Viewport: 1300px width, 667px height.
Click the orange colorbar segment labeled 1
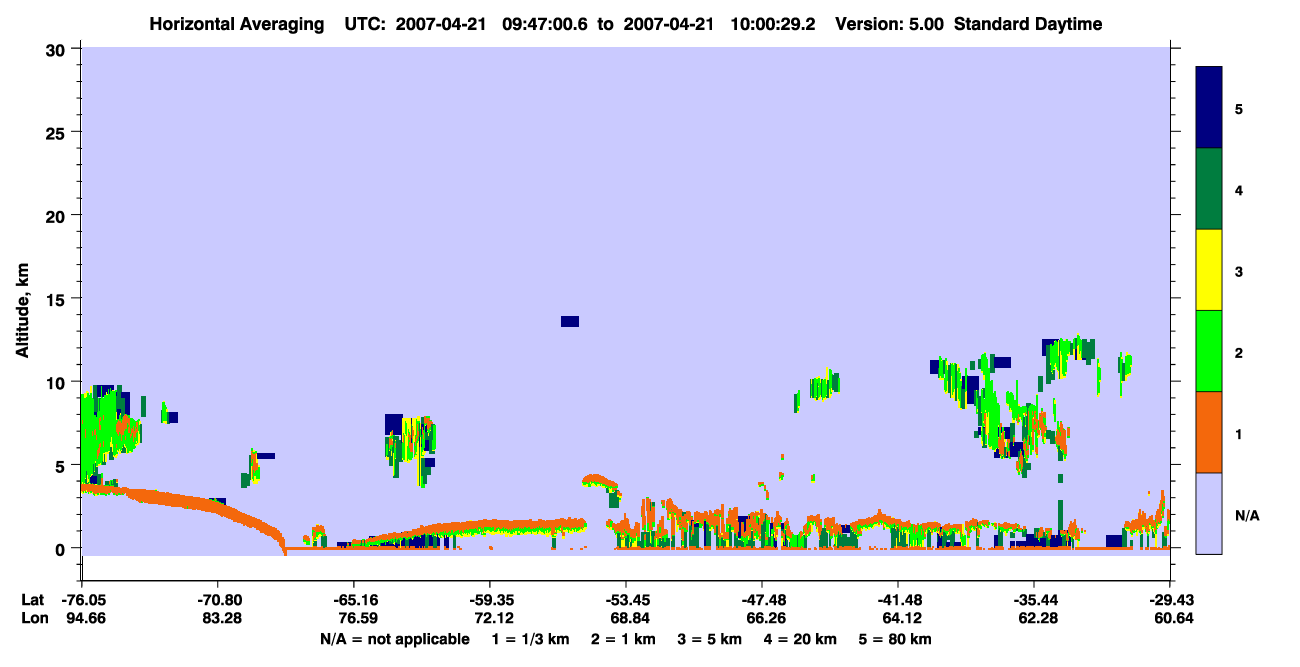pos(1209,432)
